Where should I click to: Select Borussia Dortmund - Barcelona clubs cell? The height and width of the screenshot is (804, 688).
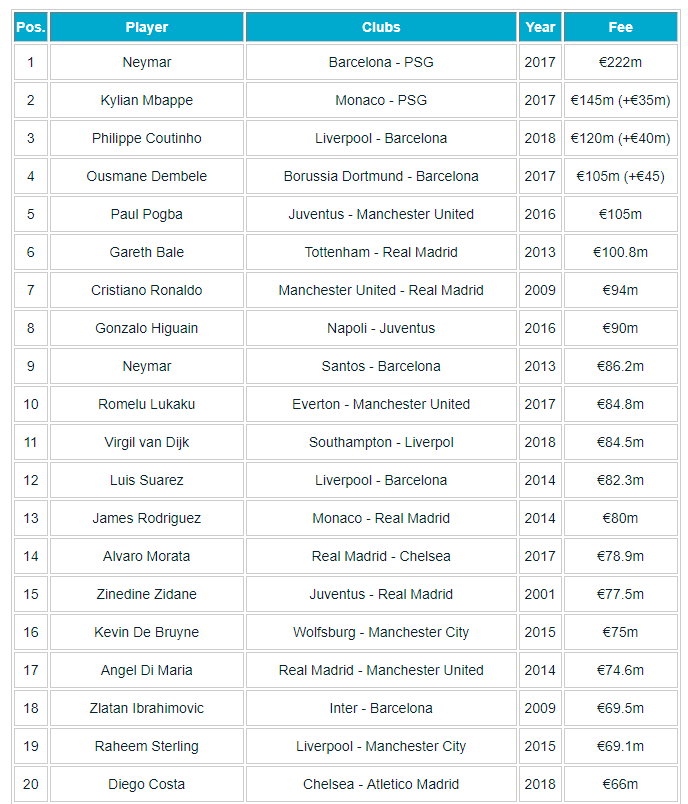point(381,176)
